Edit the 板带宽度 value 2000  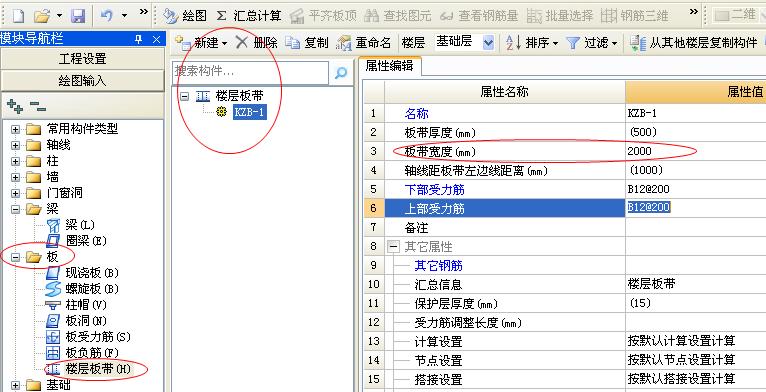point(696,152)
